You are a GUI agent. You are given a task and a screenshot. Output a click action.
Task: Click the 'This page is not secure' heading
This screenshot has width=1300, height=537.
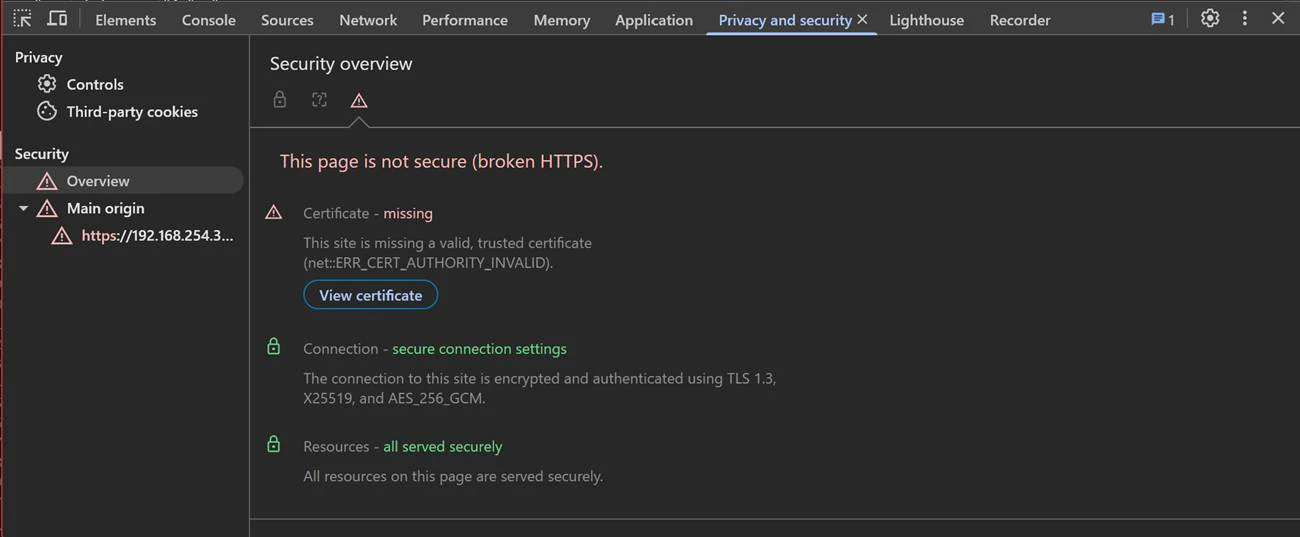pyautogui.click(x=441, y=161)
